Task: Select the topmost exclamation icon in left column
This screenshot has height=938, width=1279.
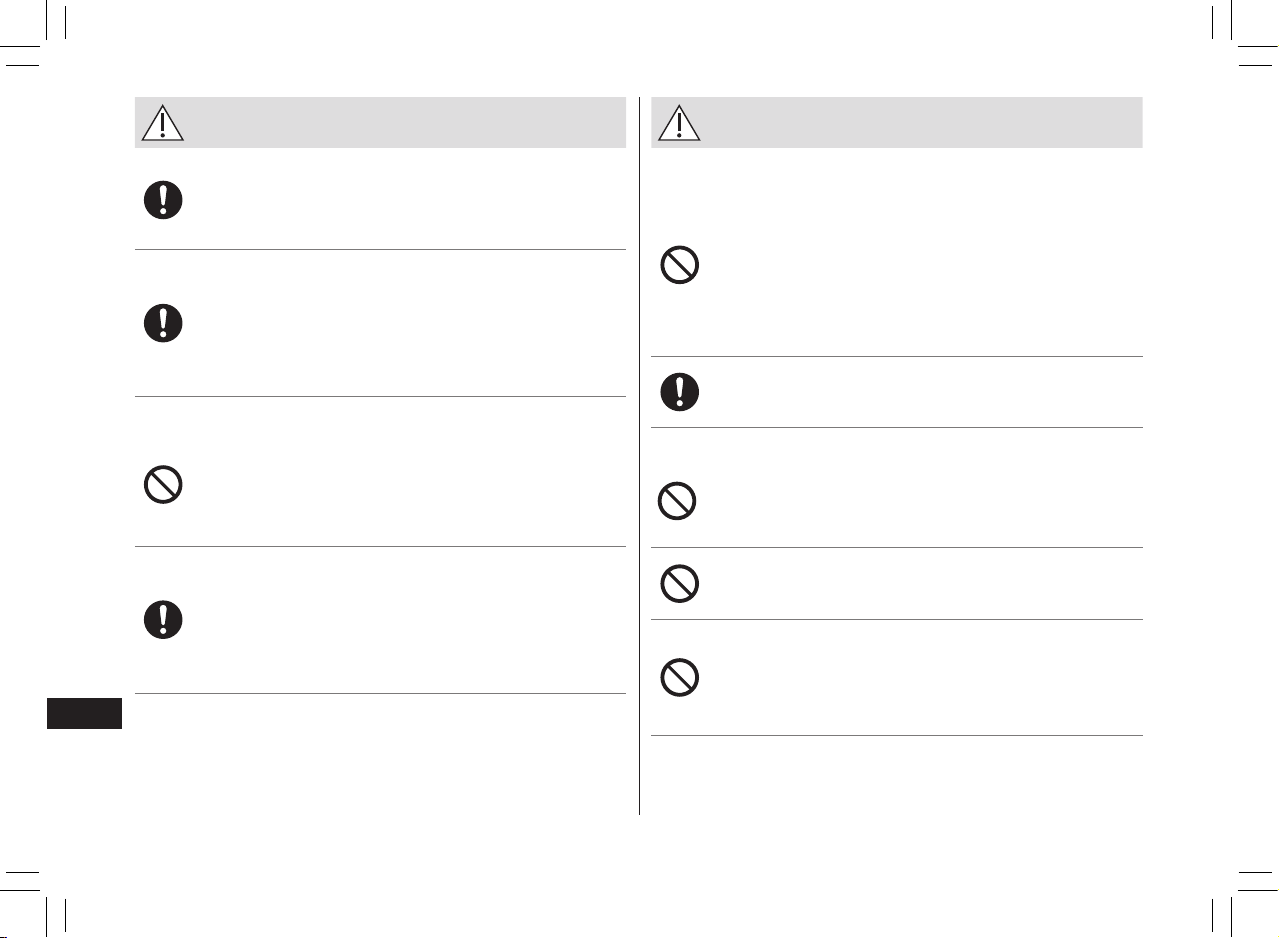Action: [x=162, y=199]
